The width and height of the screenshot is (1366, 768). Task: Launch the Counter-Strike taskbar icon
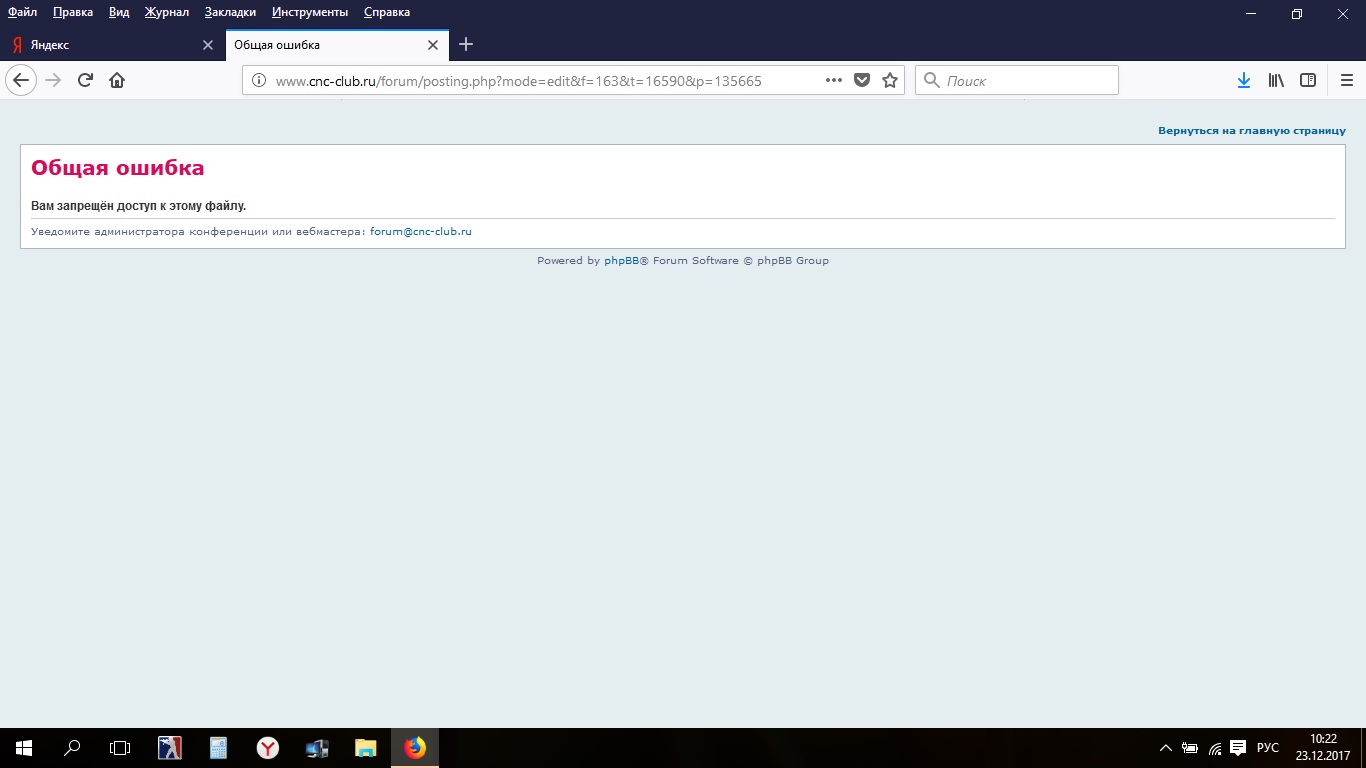(170, 747)
